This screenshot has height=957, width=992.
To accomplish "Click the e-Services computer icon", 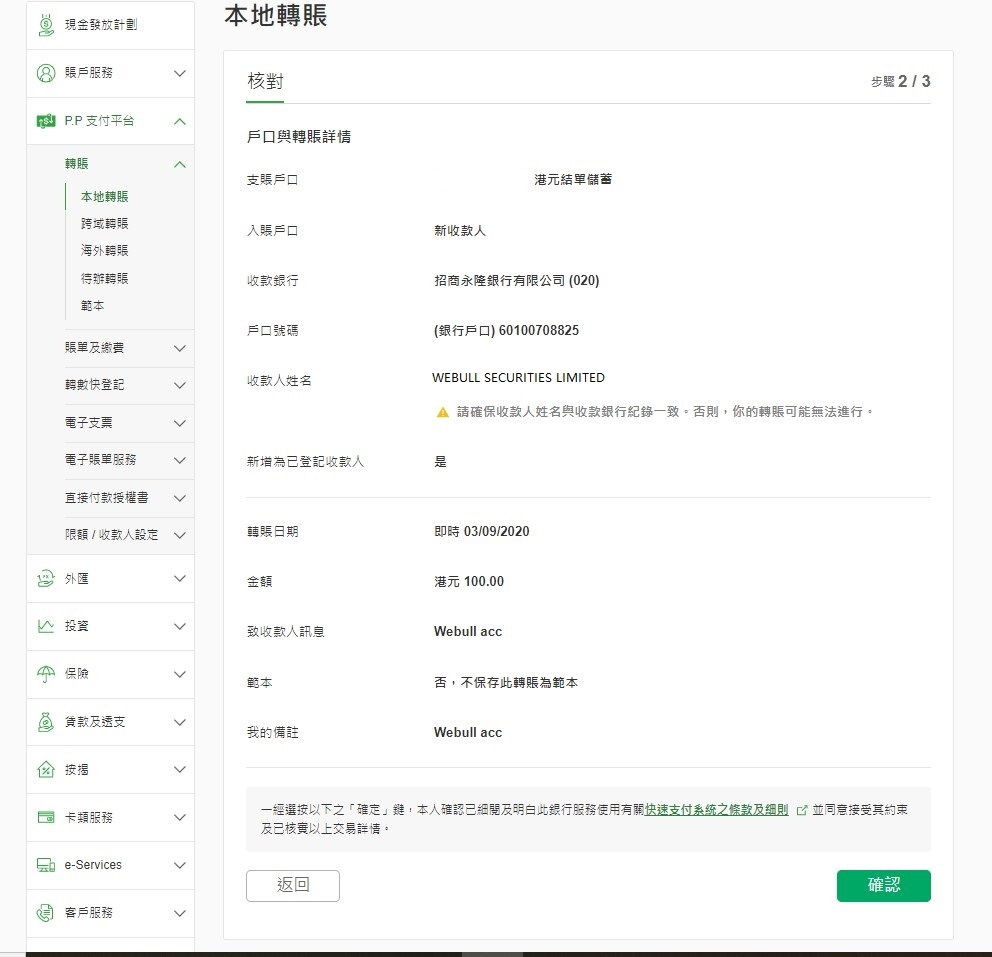I will pyautogui.click(x=46, y=865).
